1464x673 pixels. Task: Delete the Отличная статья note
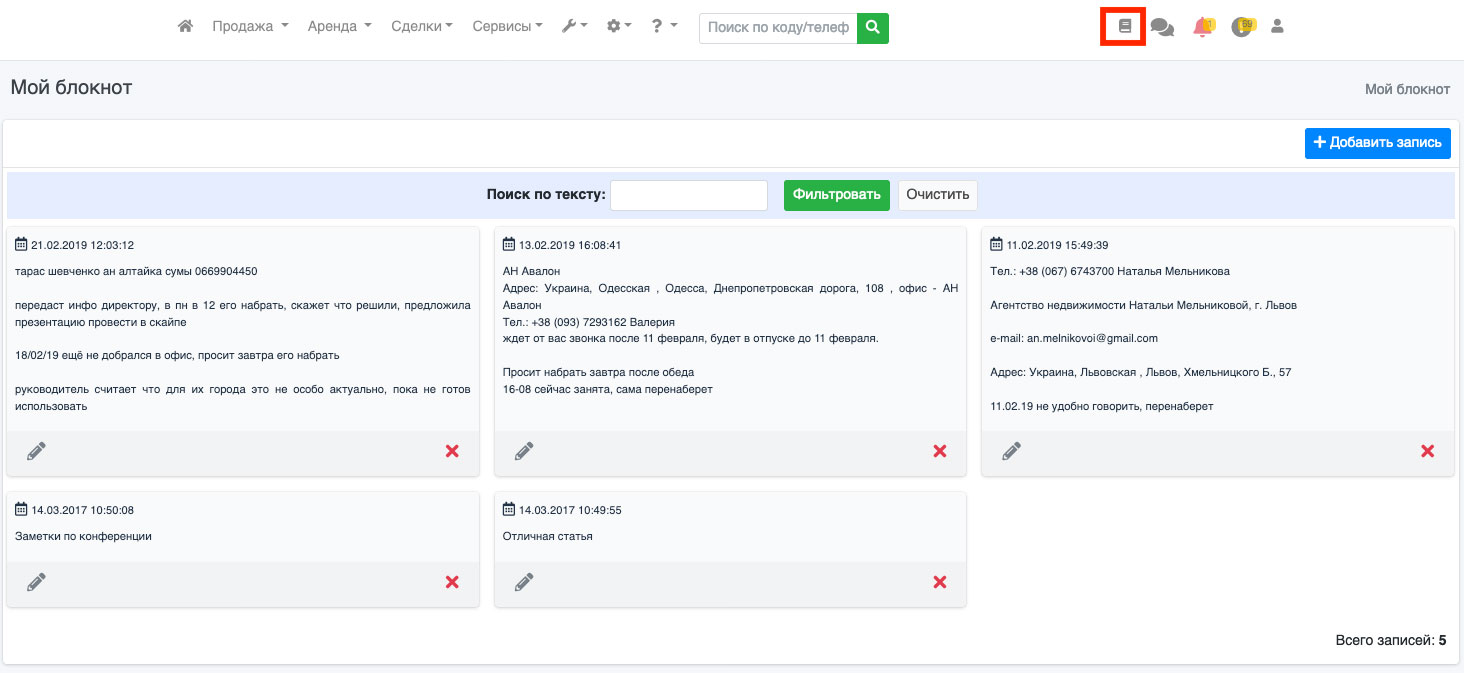point(939,582)
